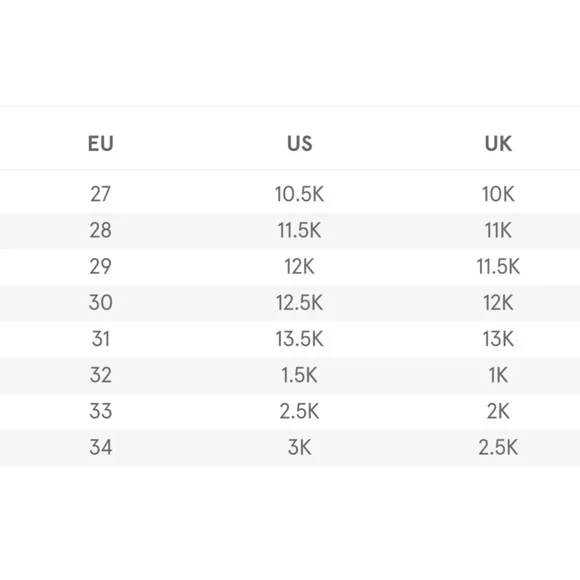
Task: Select EU size 27 cell
Action: tap(101, 194)
